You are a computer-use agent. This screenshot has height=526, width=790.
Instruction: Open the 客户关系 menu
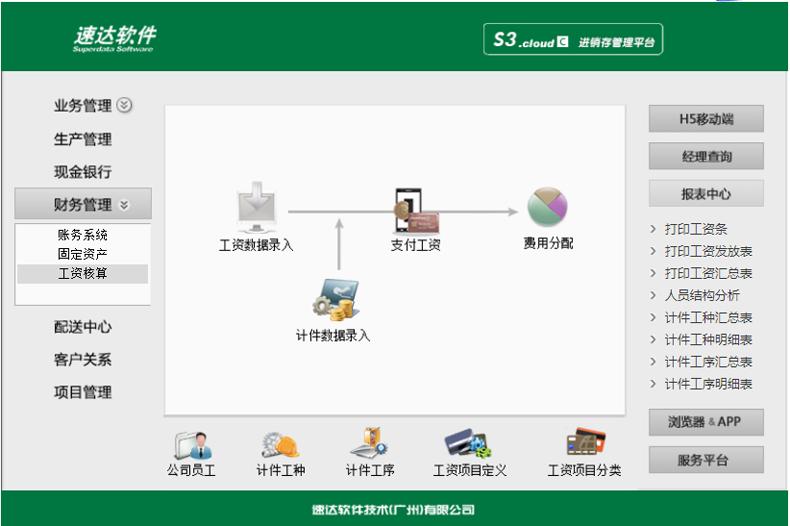pyautogui.click(x=83, y=360)
